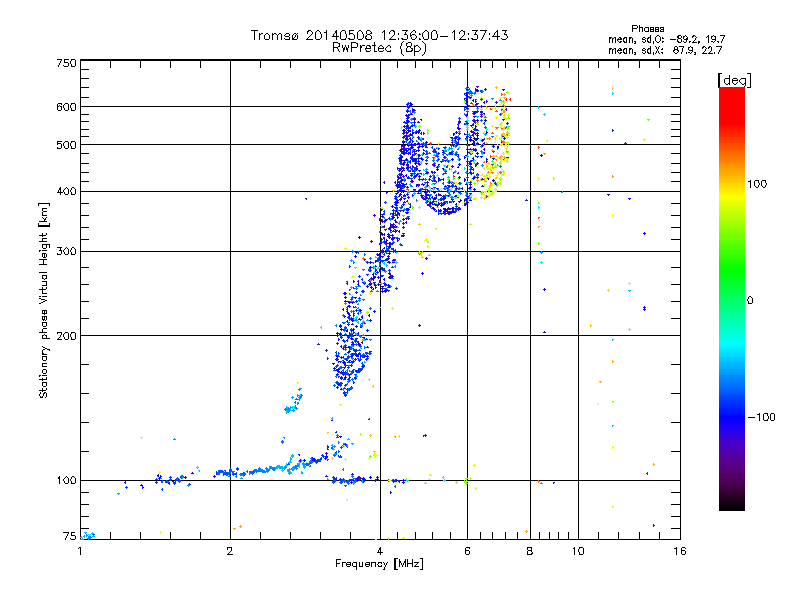Click the x-axis tick label '2'

pos(230,551)
